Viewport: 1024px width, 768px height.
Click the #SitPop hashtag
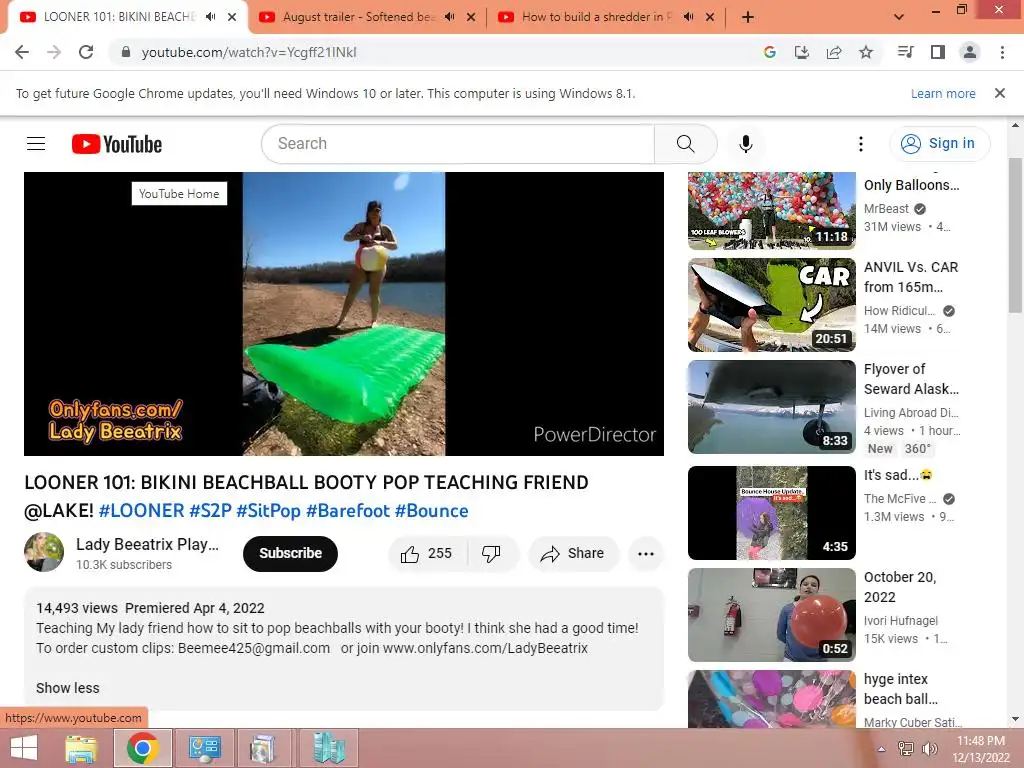(268, 511)
